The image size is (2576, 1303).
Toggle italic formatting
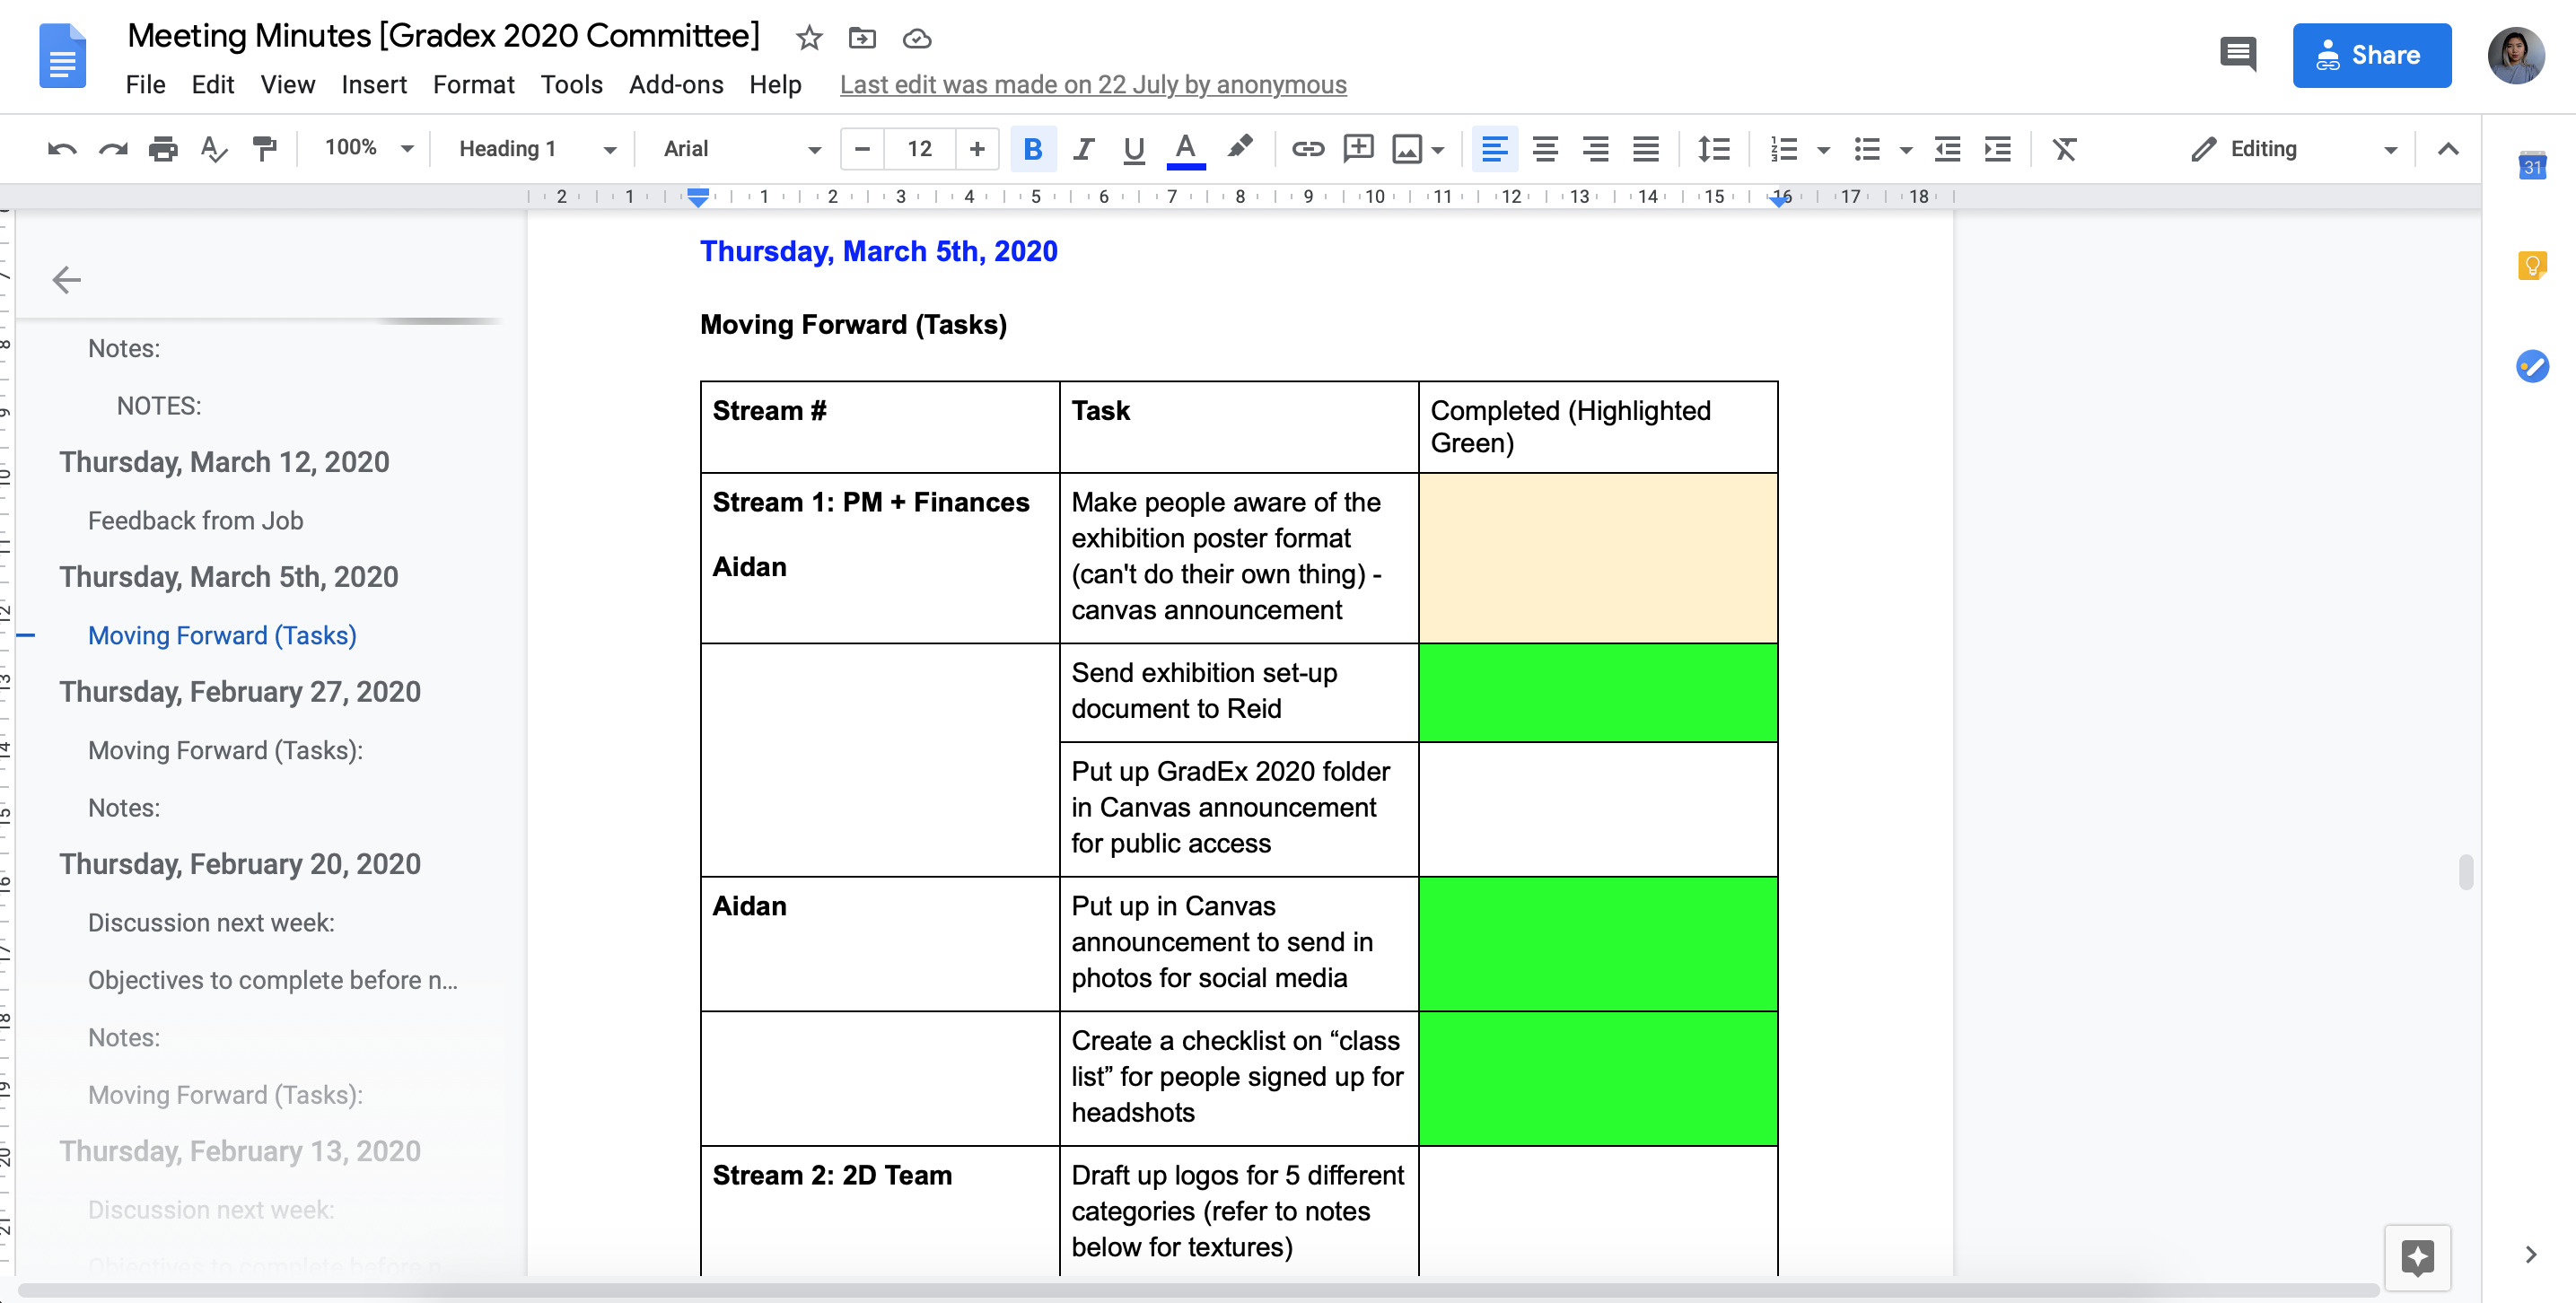click(x=1083, y=149)
